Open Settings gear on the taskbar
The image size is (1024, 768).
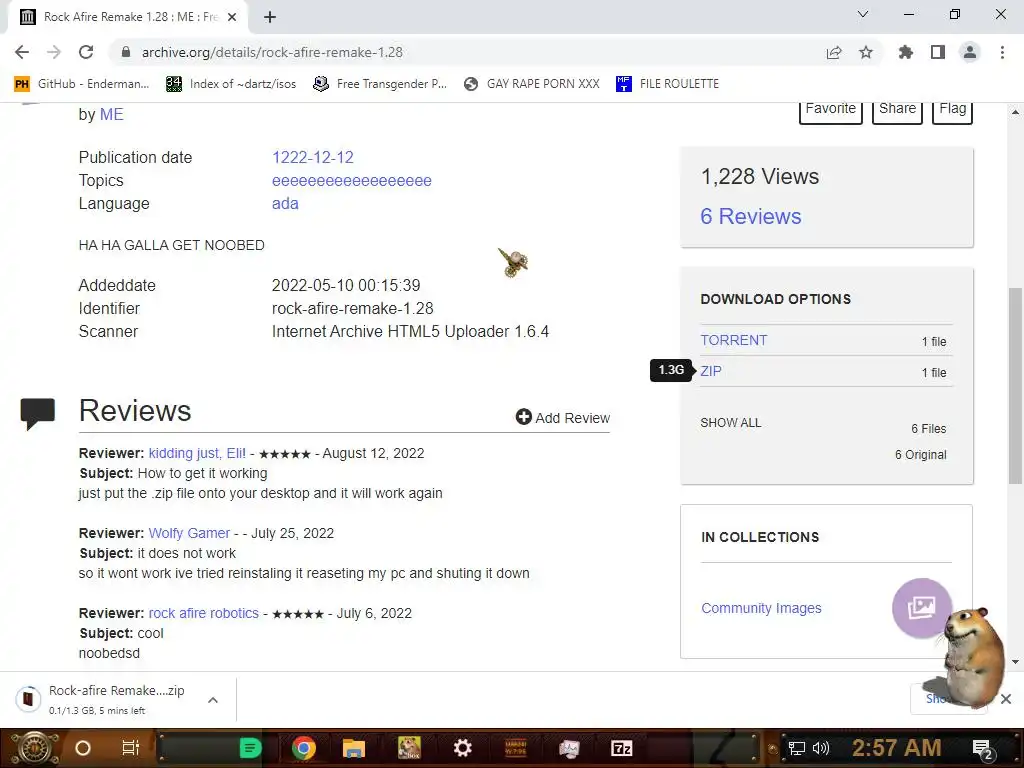pyautogui.click(x=462, y=748)
